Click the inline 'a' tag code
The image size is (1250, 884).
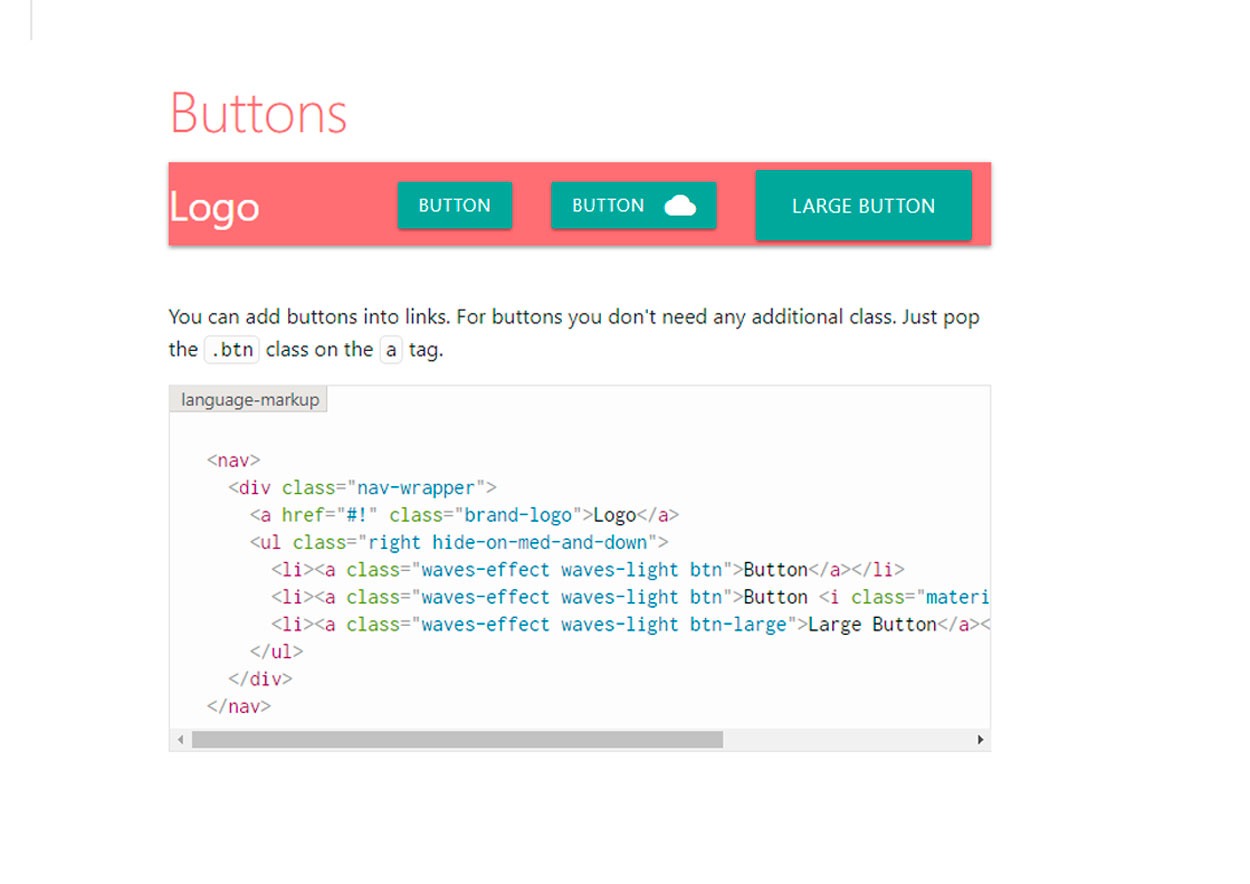pyautogui.click(x=391, y=350)
